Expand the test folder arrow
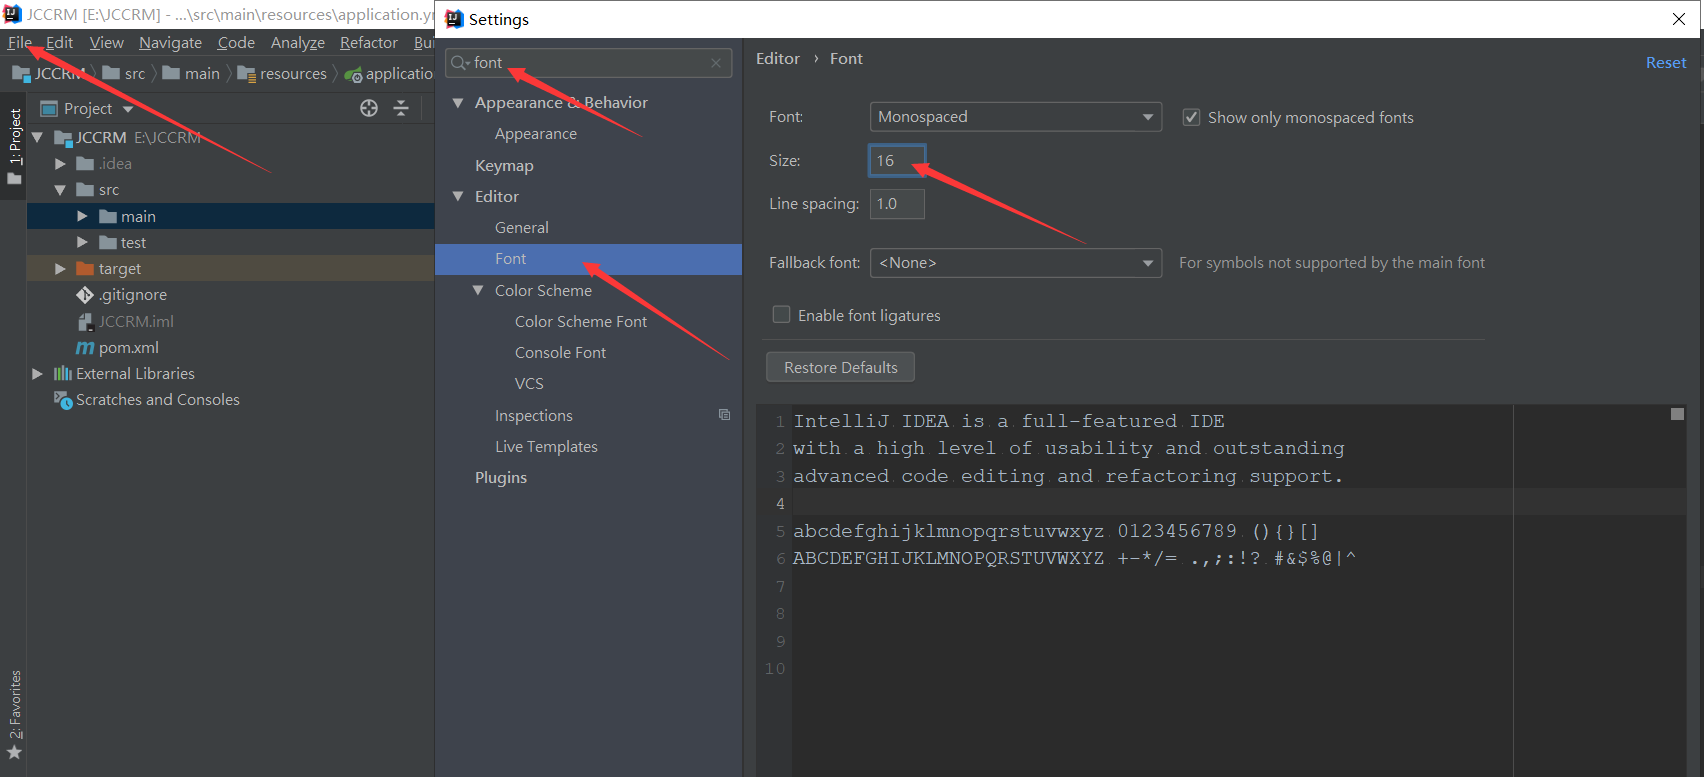1704x777 pixels. pos(82,242)
